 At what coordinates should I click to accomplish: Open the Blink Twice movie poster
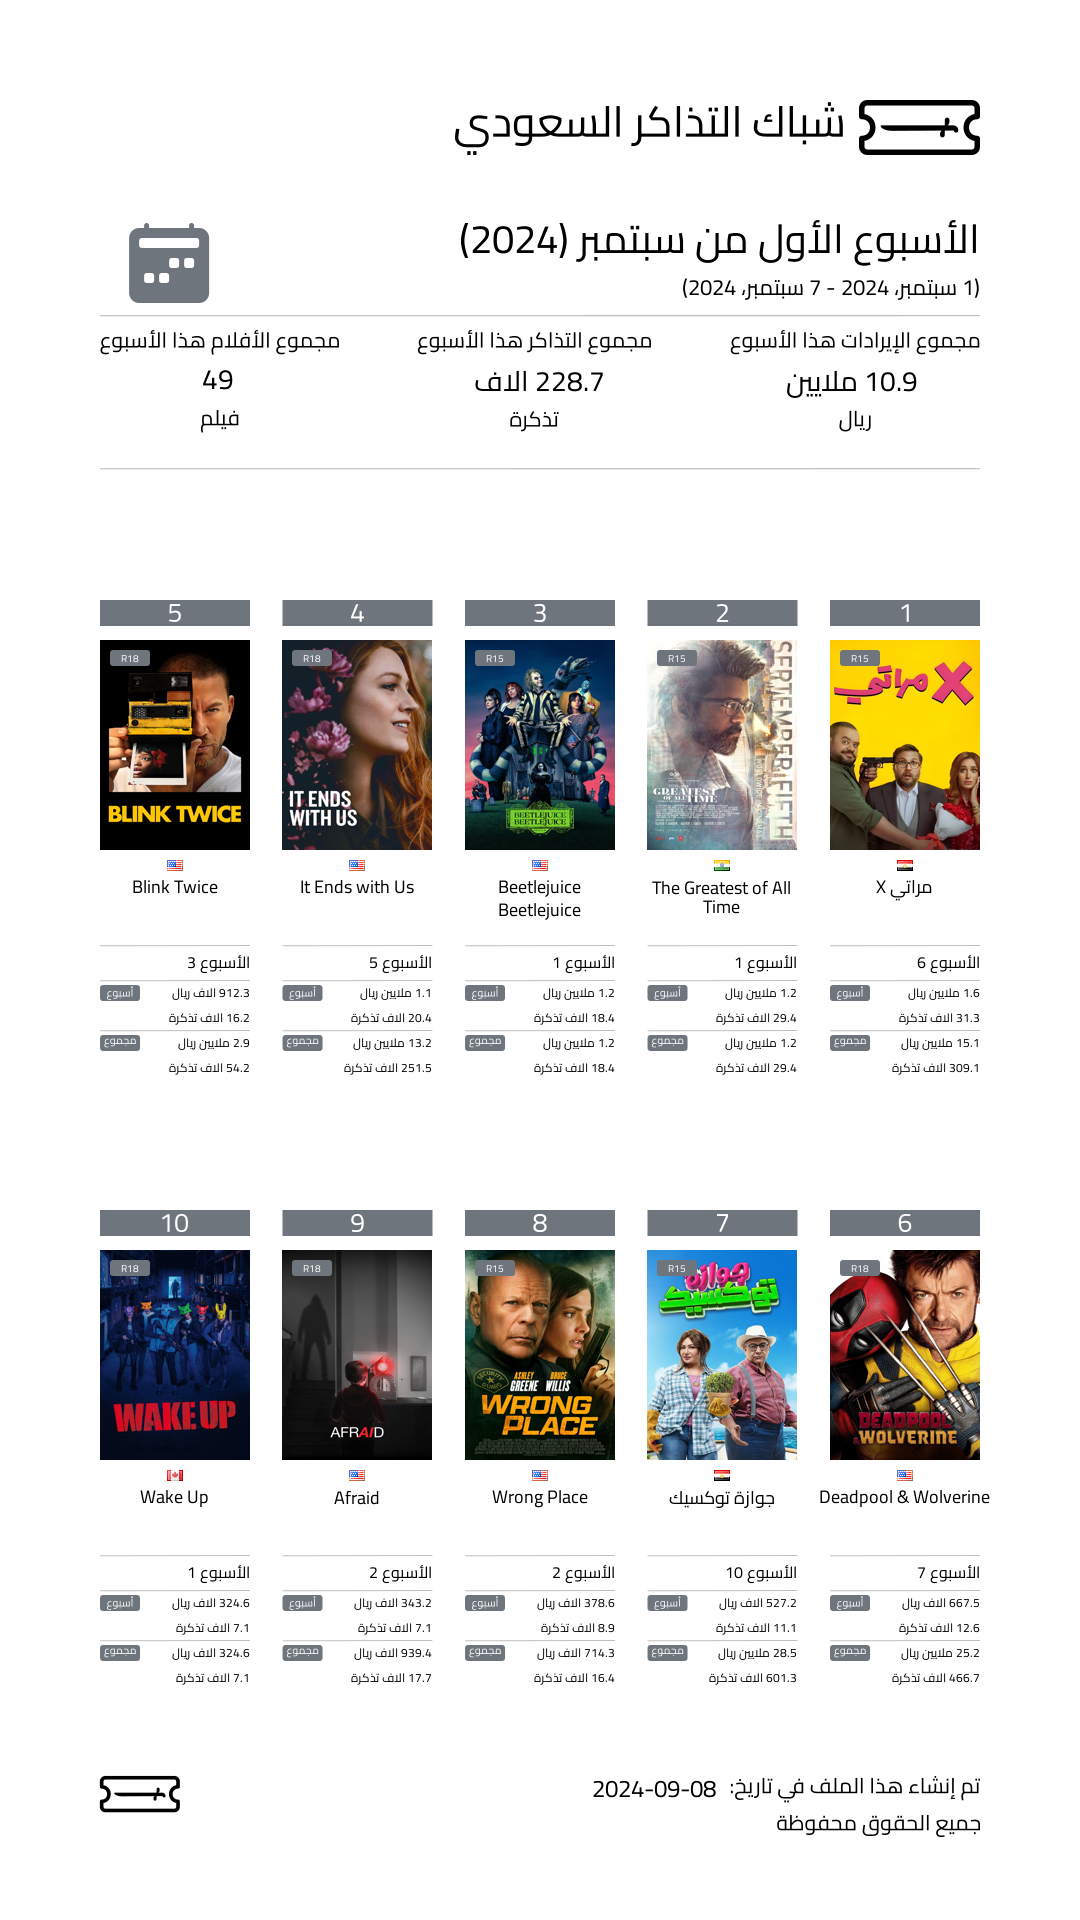click(175, 745)
